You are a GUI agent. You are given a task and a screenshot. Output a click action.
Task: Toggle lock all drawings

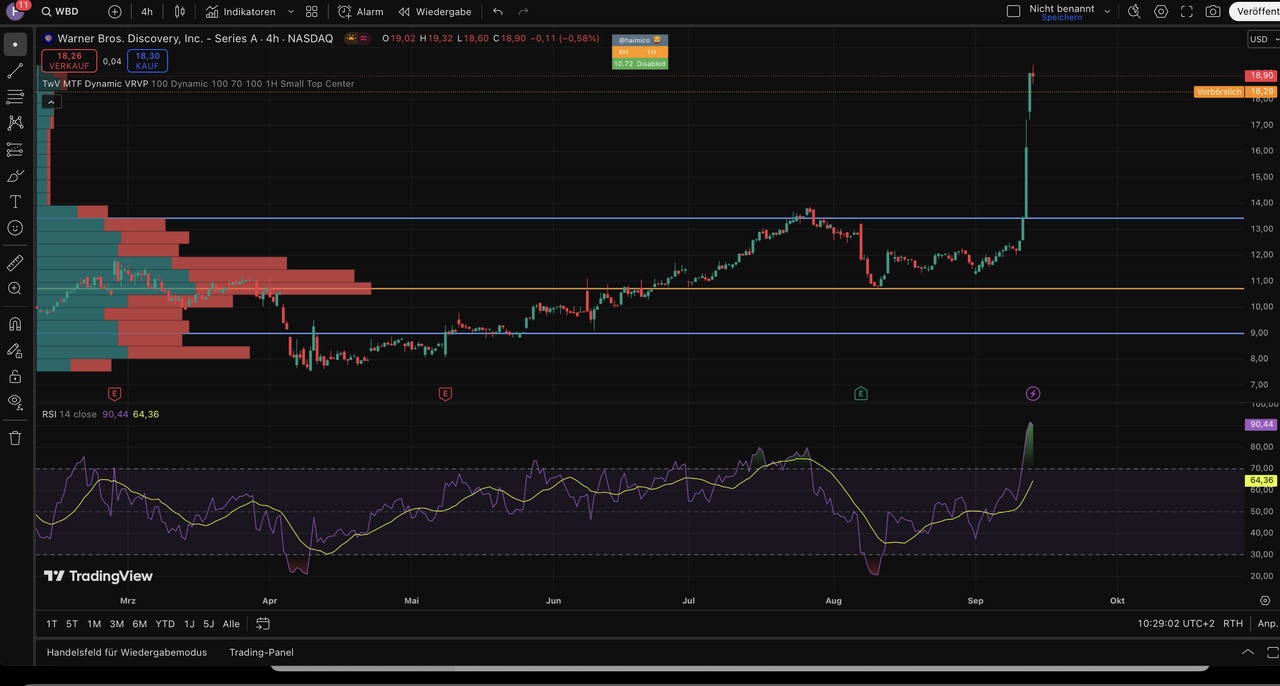pyautogui.click(x=15, y=376)
